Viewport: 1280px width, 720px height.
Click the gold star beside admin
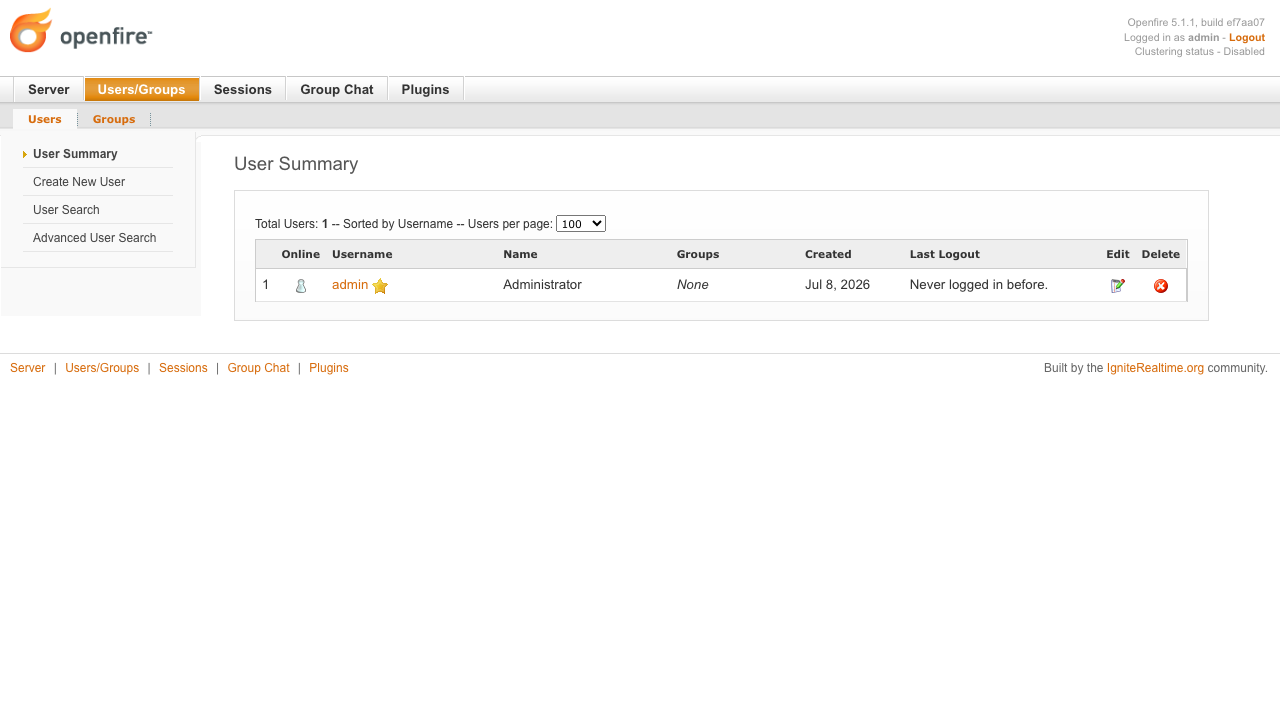pos(380,286)
